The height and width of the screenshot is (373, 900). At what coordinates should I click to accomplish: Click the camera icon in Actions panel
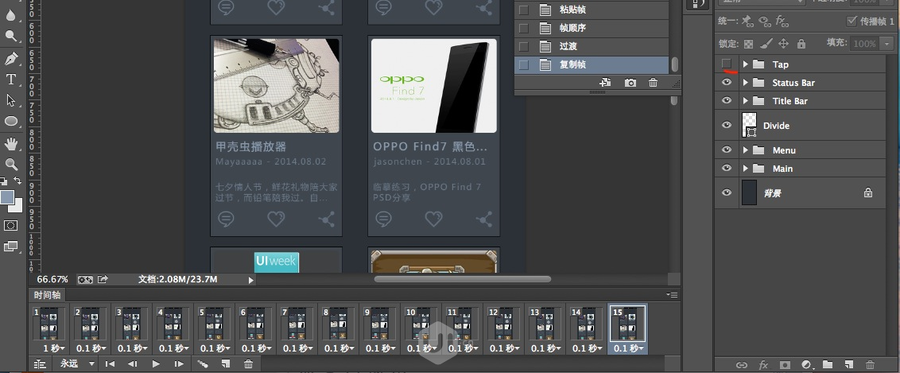630,83
